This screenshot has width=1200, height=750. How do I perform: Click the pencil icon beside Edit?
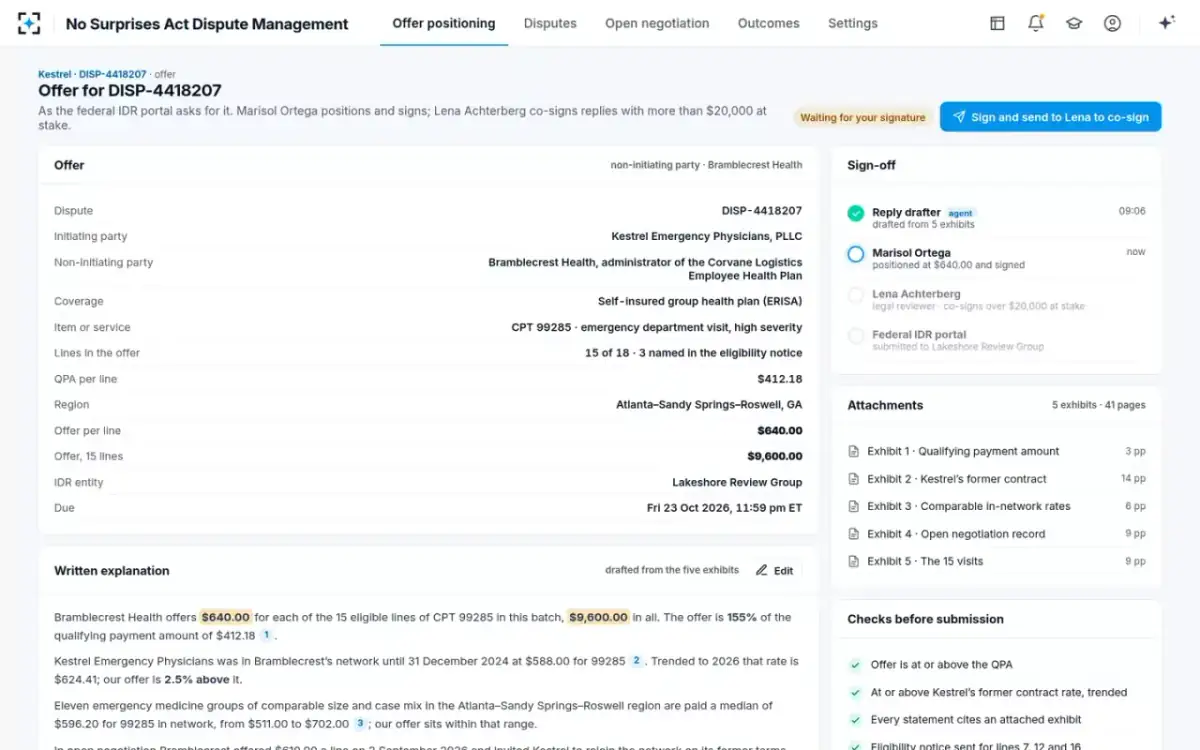point(761,570)
